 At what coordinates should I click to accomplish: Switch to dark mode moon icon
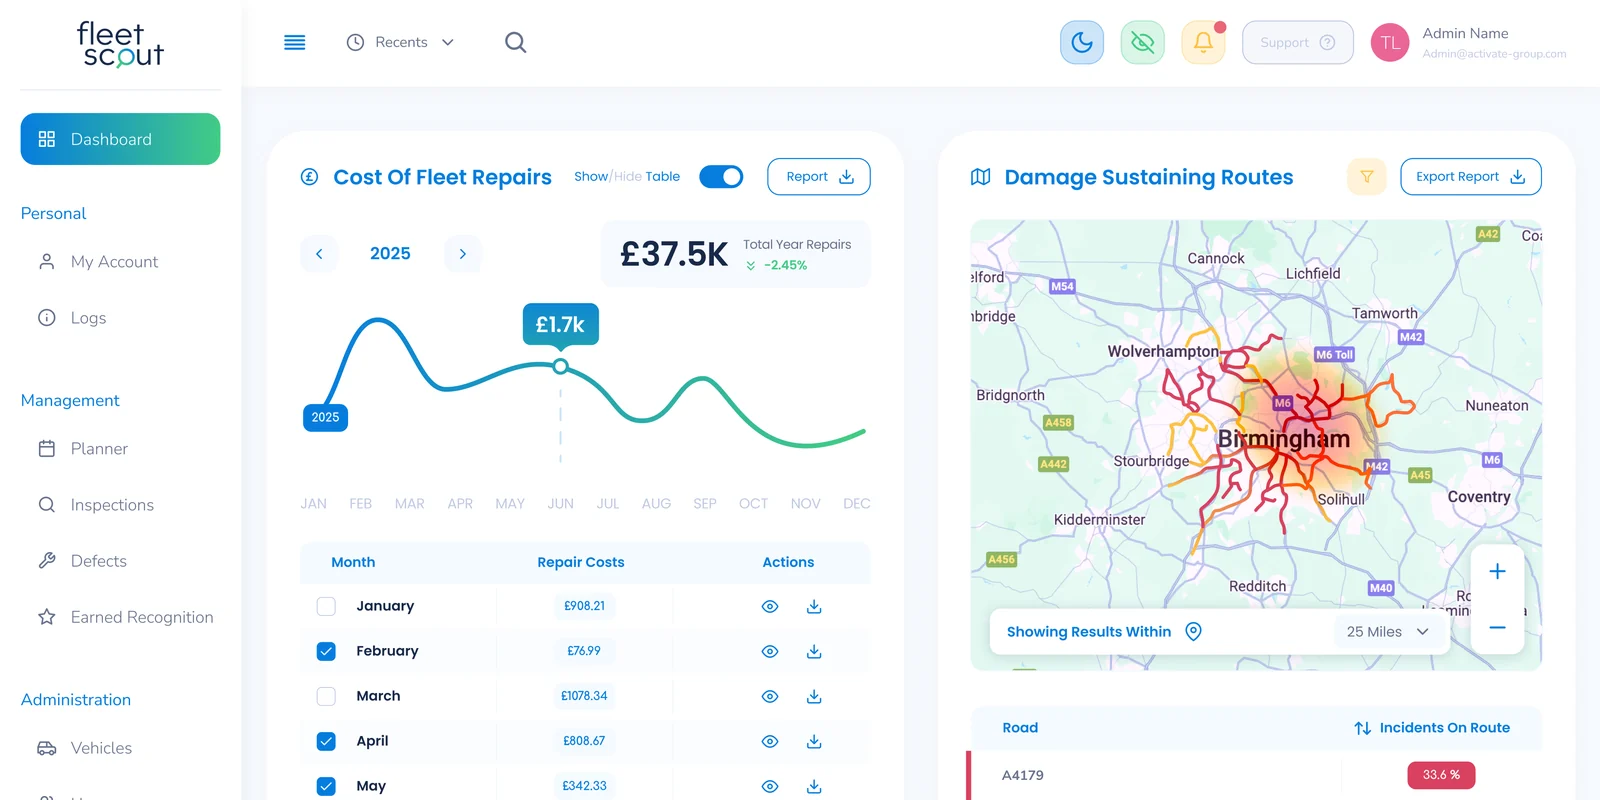1082,42
